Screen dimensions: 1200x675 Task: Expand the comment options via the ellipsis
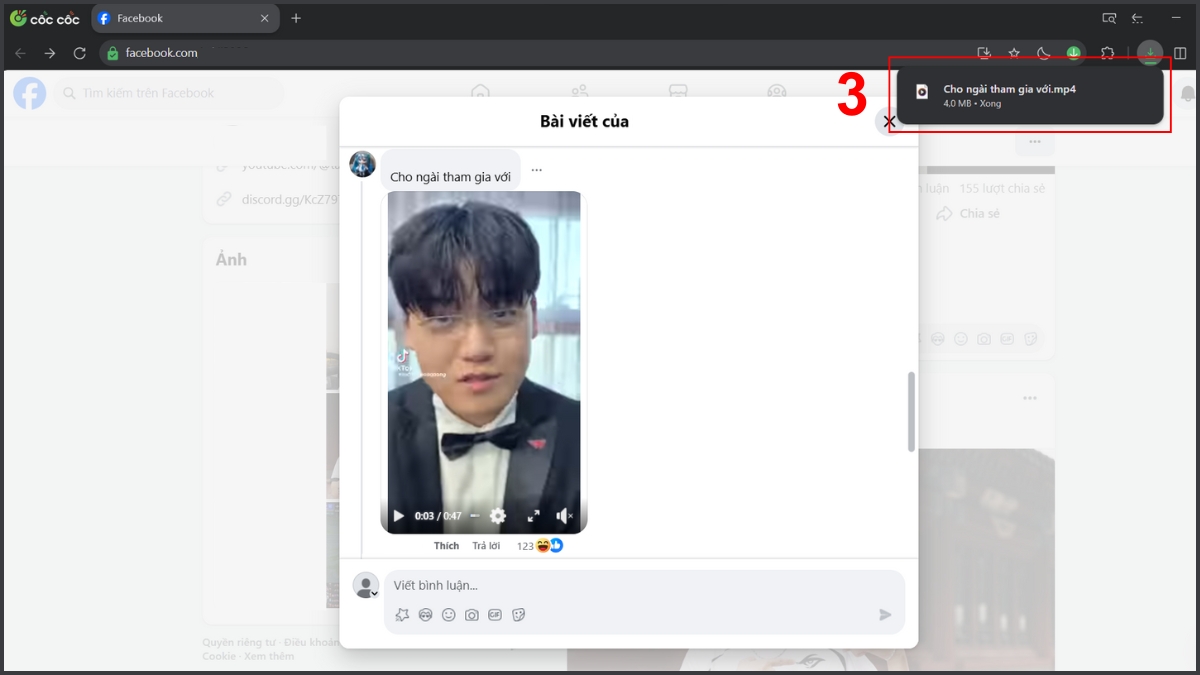tap(536, 168)
